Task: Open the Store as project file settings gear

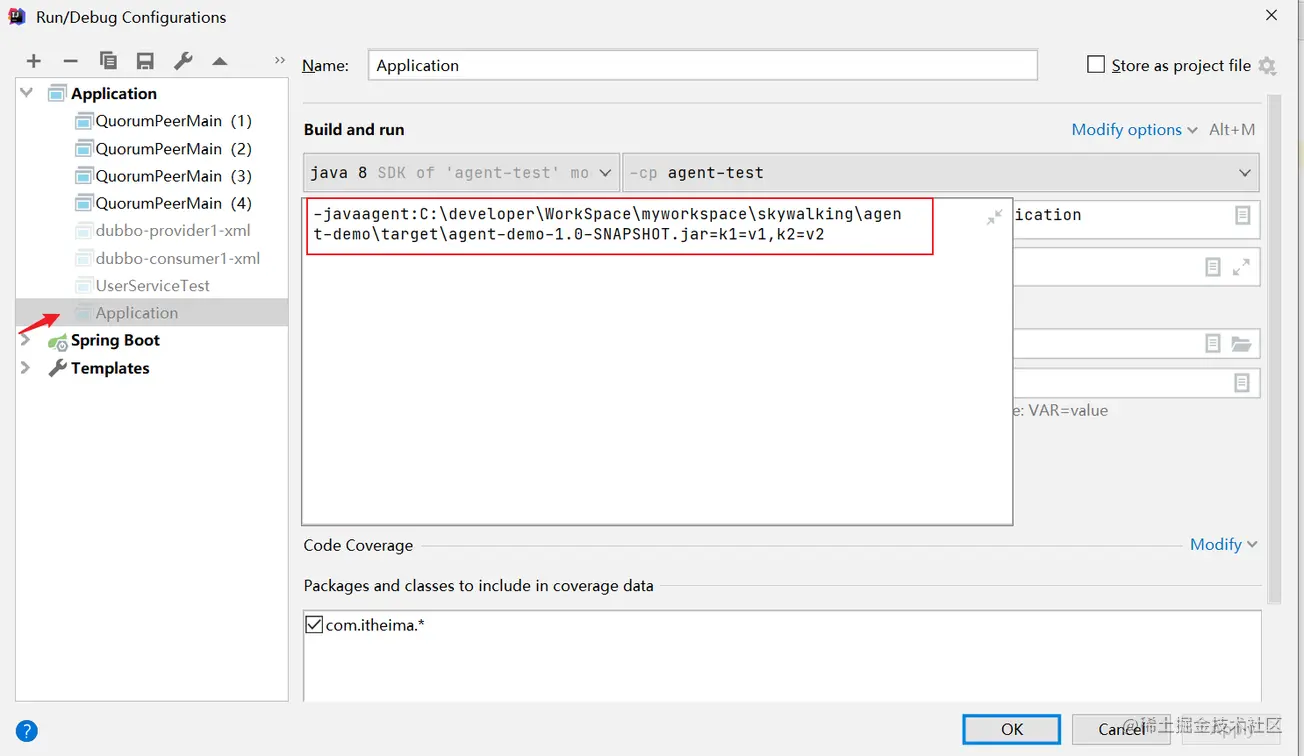Action: (1267, 66)
